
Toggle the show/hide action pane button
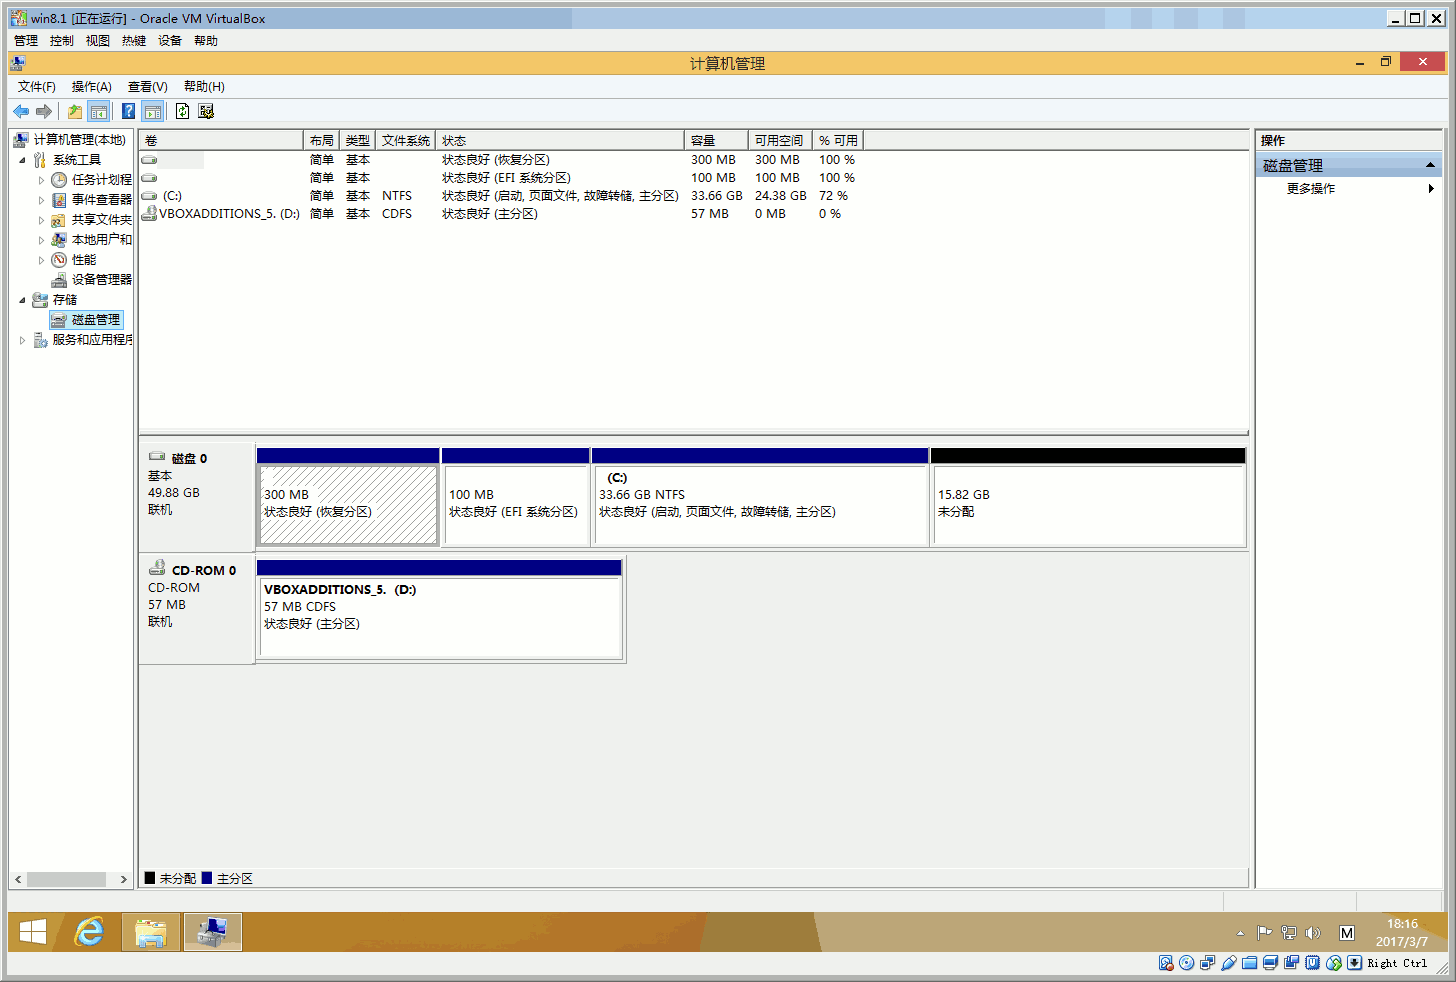click(152, 111)
